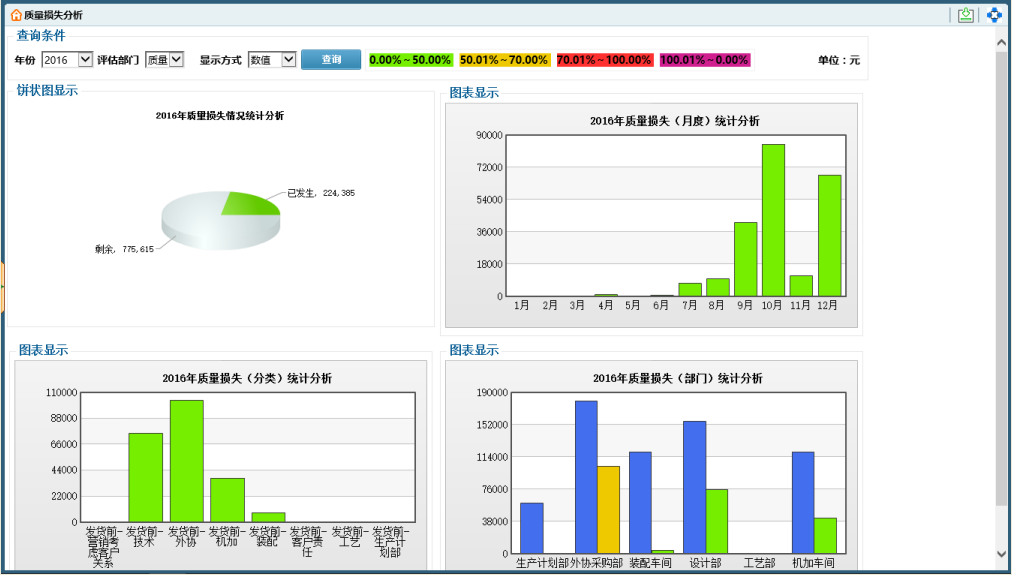1012x575 pixels.
Task: Open the 年份 year dropdown
Action: [84, 60]
